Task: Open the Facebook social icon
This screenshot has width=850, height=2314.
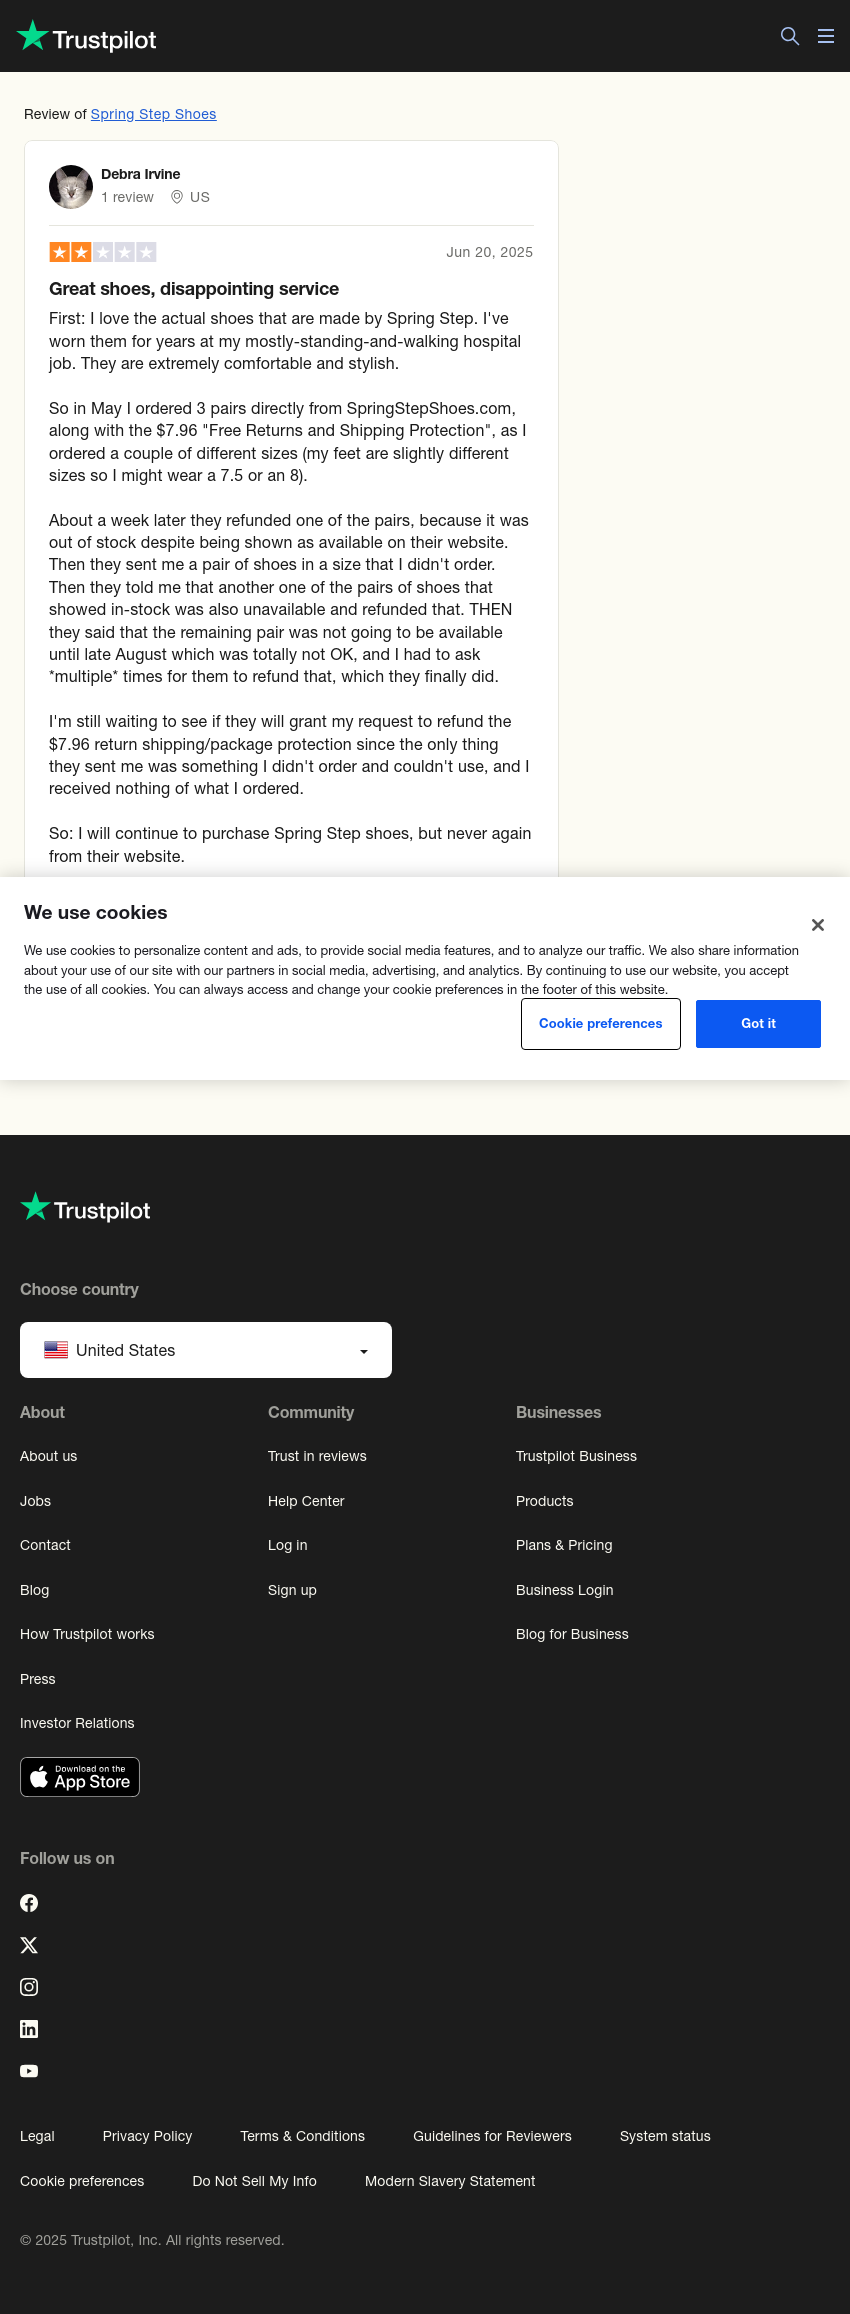Action: click(29, 1903)
